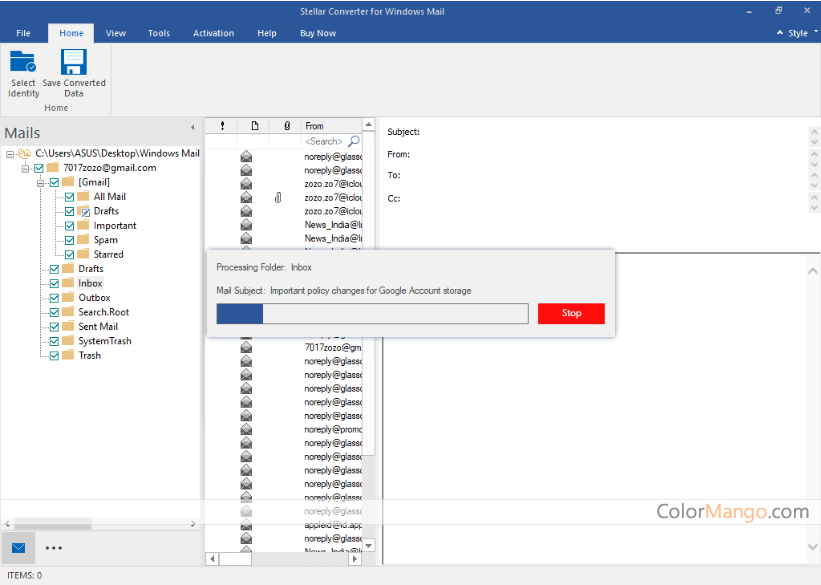Toggle the Inbox folder checkbox
This screenshot has height=585, width=821.
54,283
